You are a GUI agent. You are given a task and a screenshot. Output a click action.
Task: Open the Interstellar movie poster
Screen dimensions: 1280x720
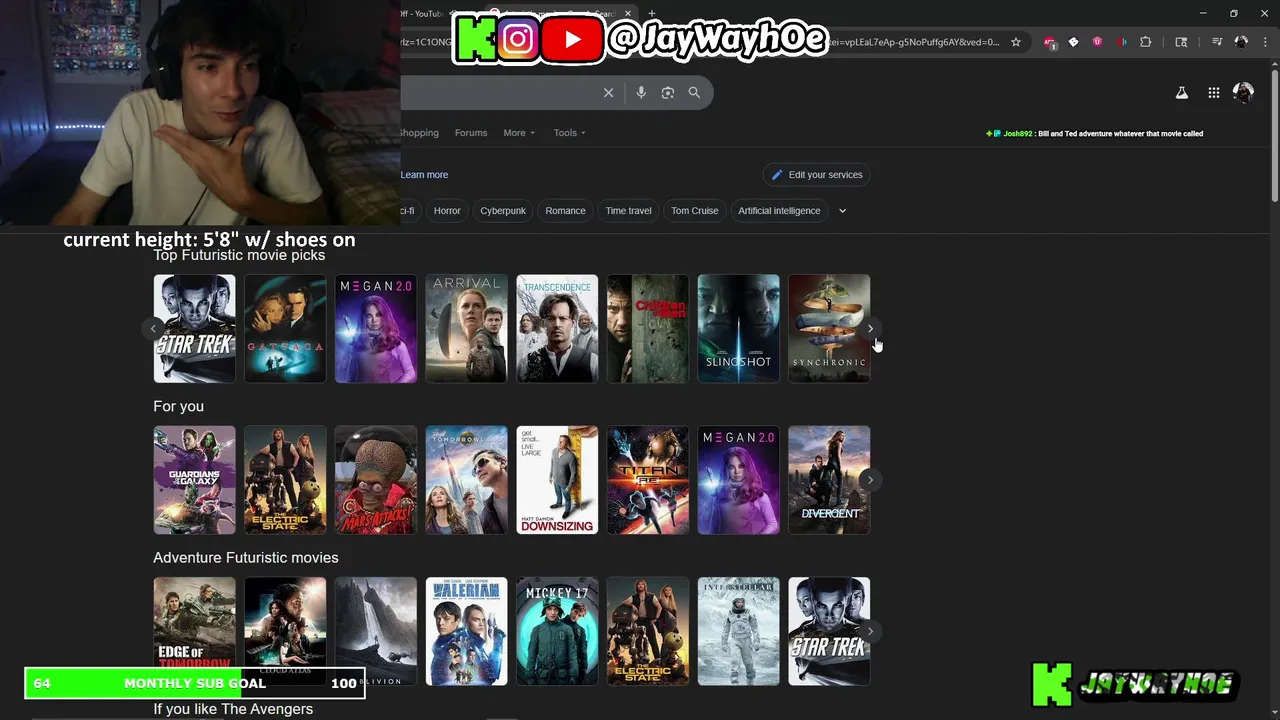(738, 631)
